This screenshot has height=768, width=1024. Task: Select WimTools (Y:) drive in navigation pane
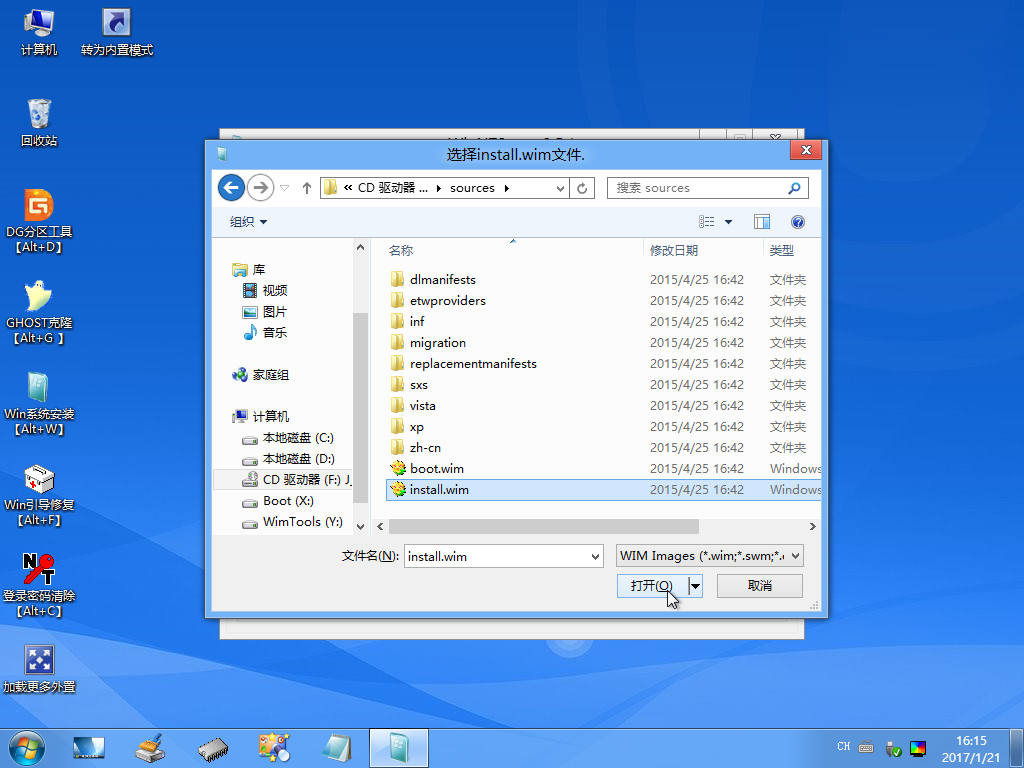[292, 522]
